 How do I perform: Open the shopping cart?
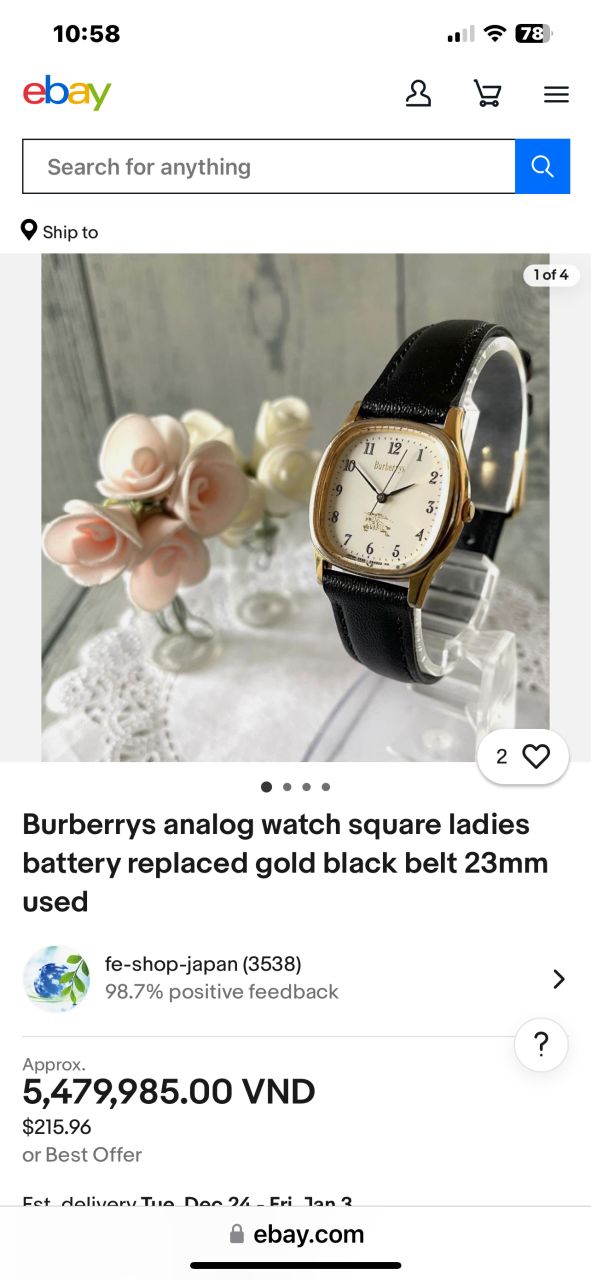(x=487, y=94)
